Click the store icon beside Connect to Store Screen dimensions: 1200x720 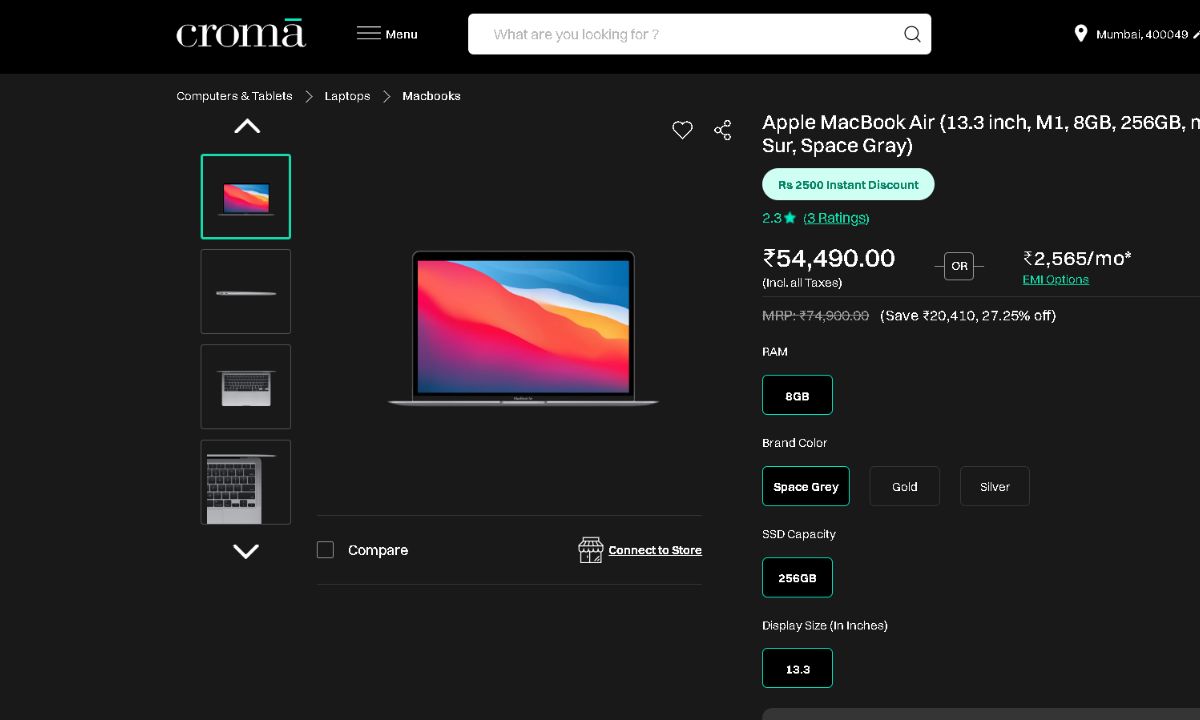[x=591, y=550]
